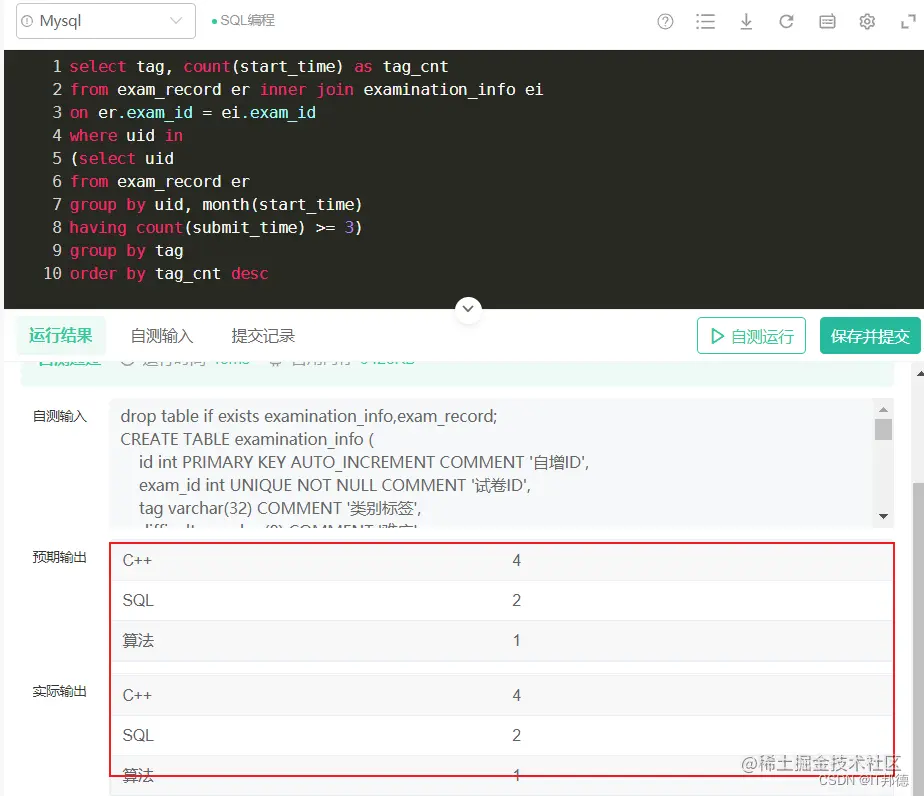Open the notes panel icon

[827, 22]
